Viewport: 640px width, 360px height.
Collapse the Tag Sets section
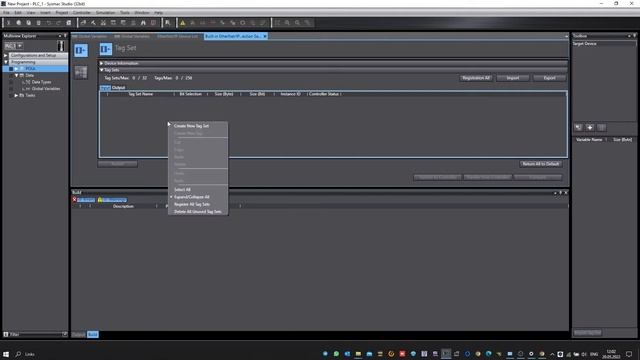coord(102,70)
